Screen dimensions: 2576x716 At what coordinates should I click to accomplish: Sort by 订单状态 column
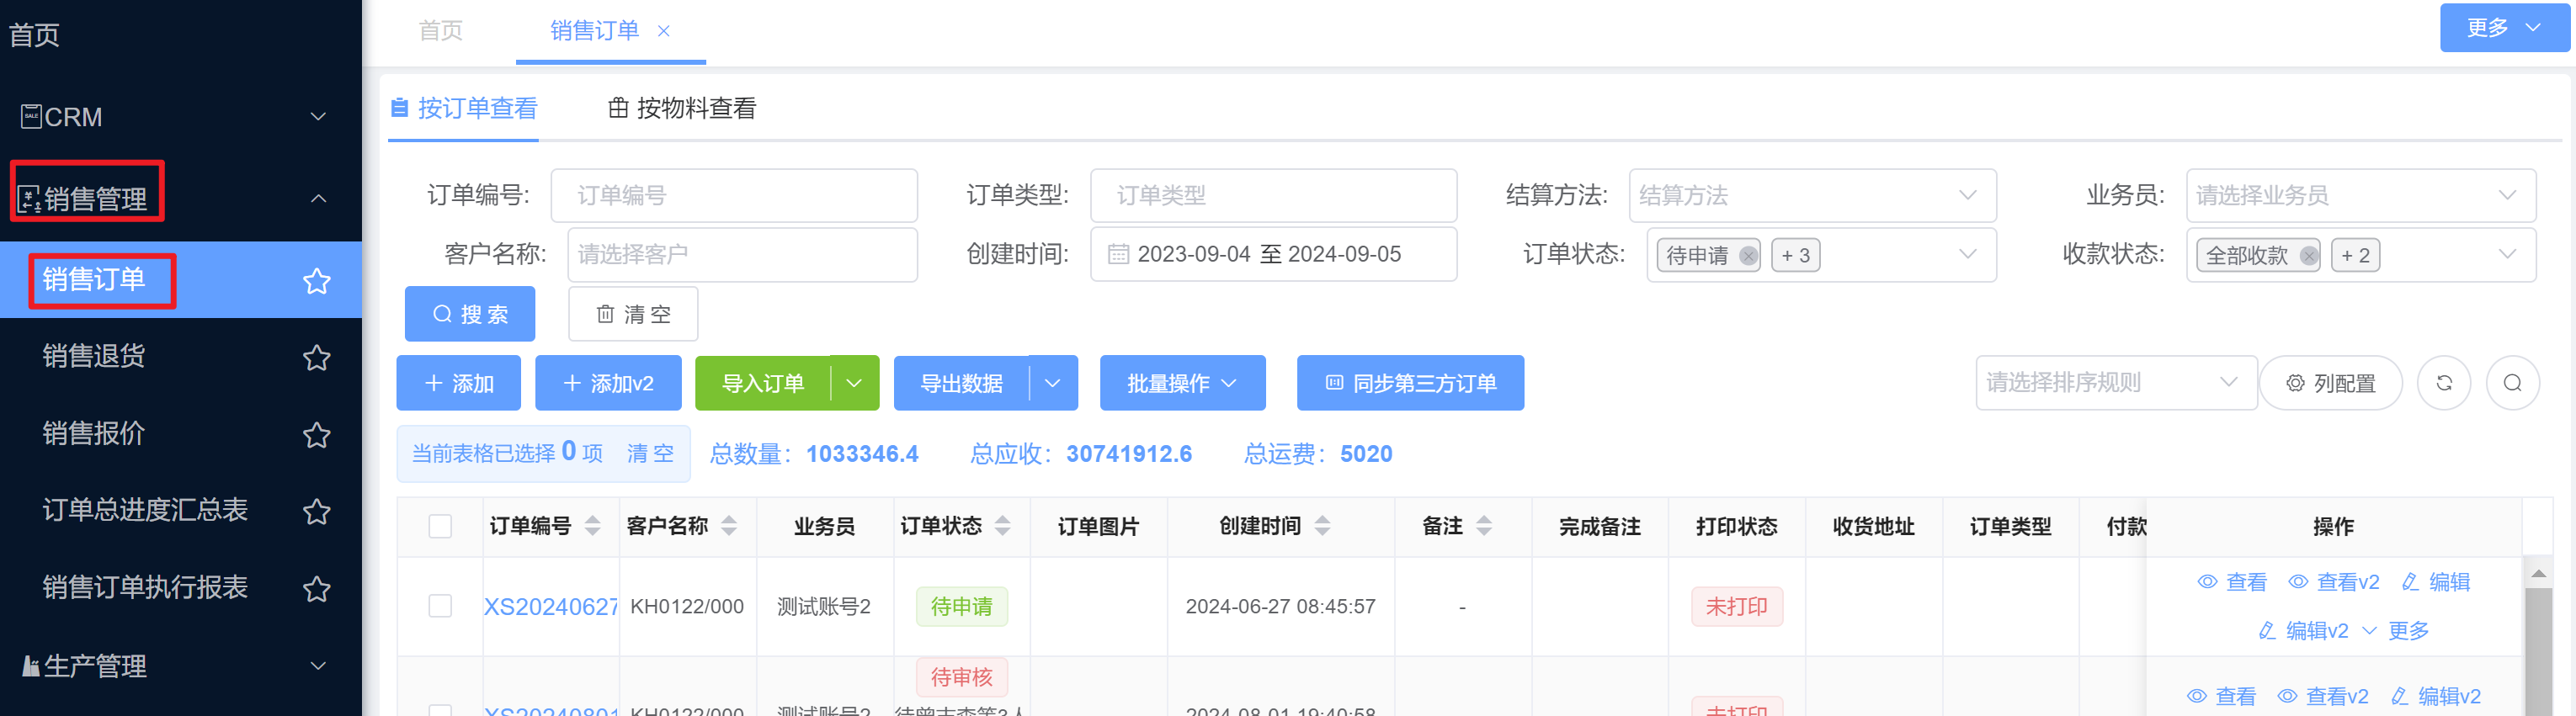pyautogui.click(x=1003, y=525)
